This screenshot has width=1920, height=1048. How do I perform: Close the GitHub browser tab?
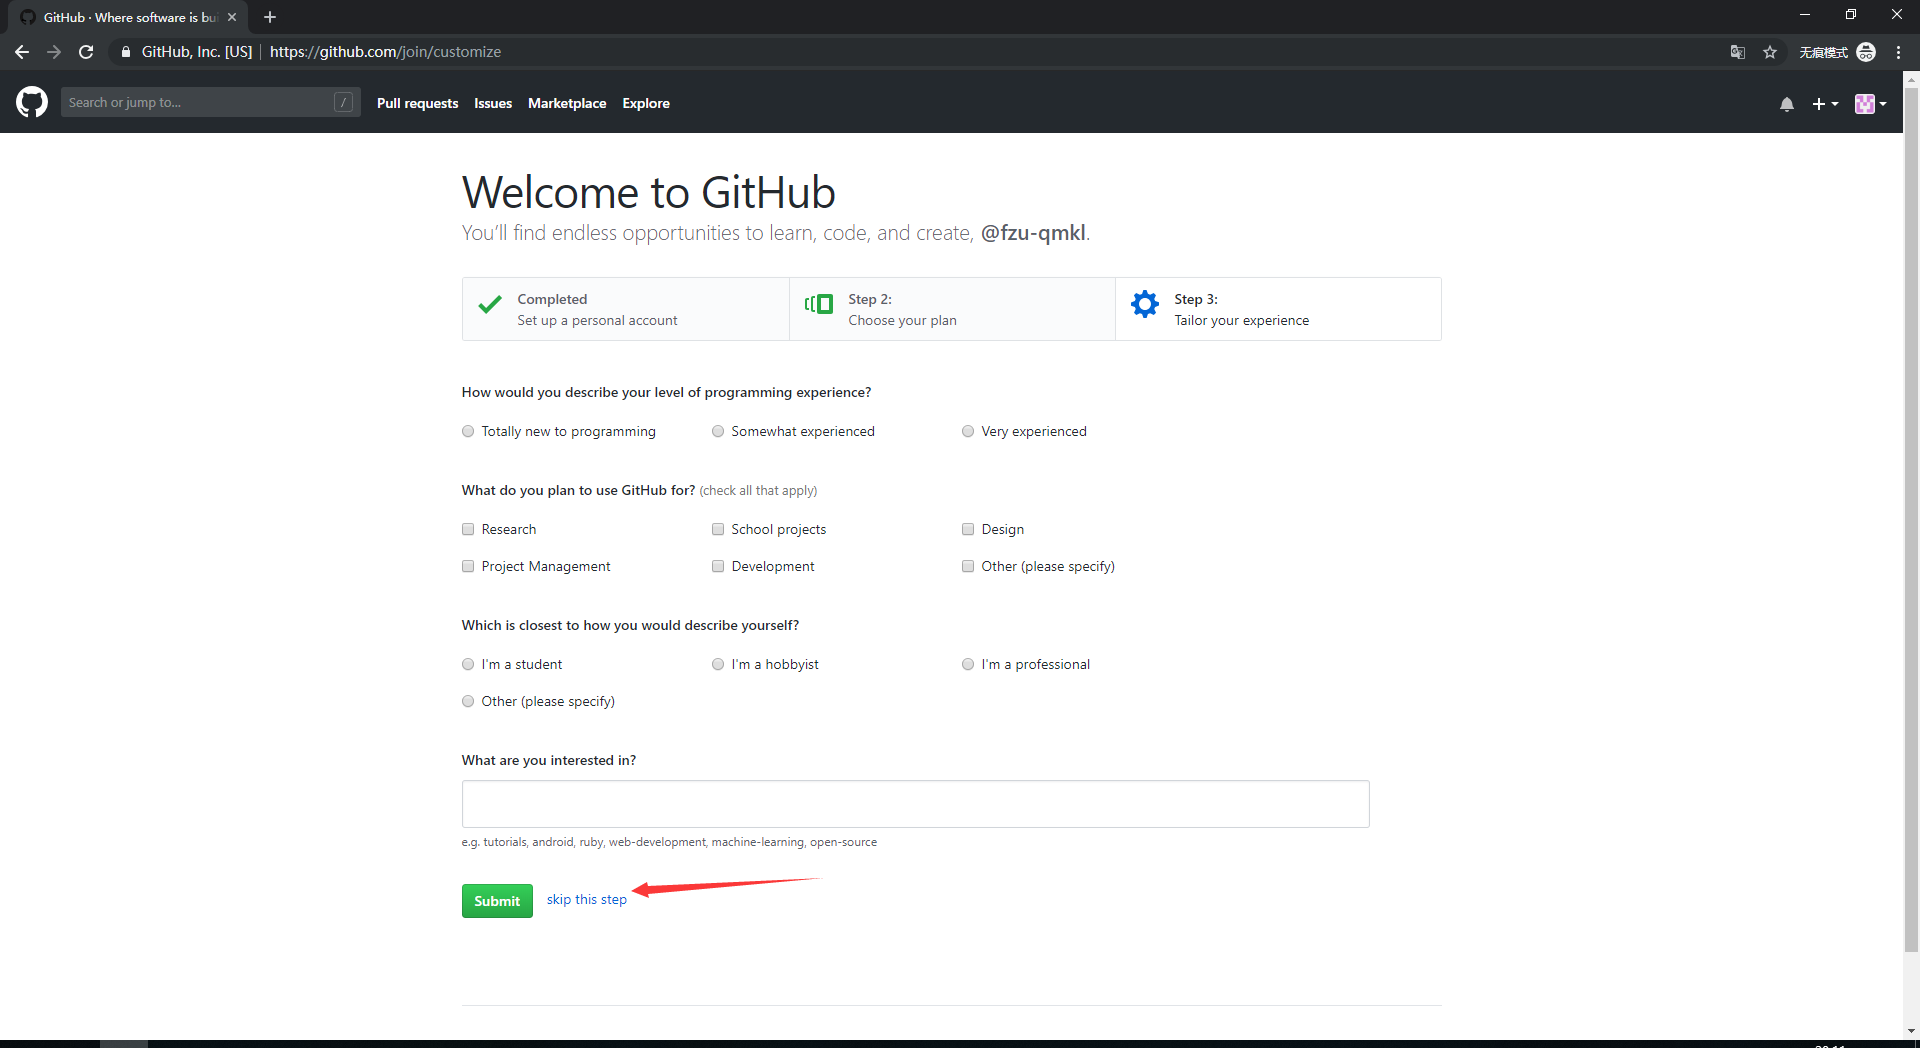232,17
